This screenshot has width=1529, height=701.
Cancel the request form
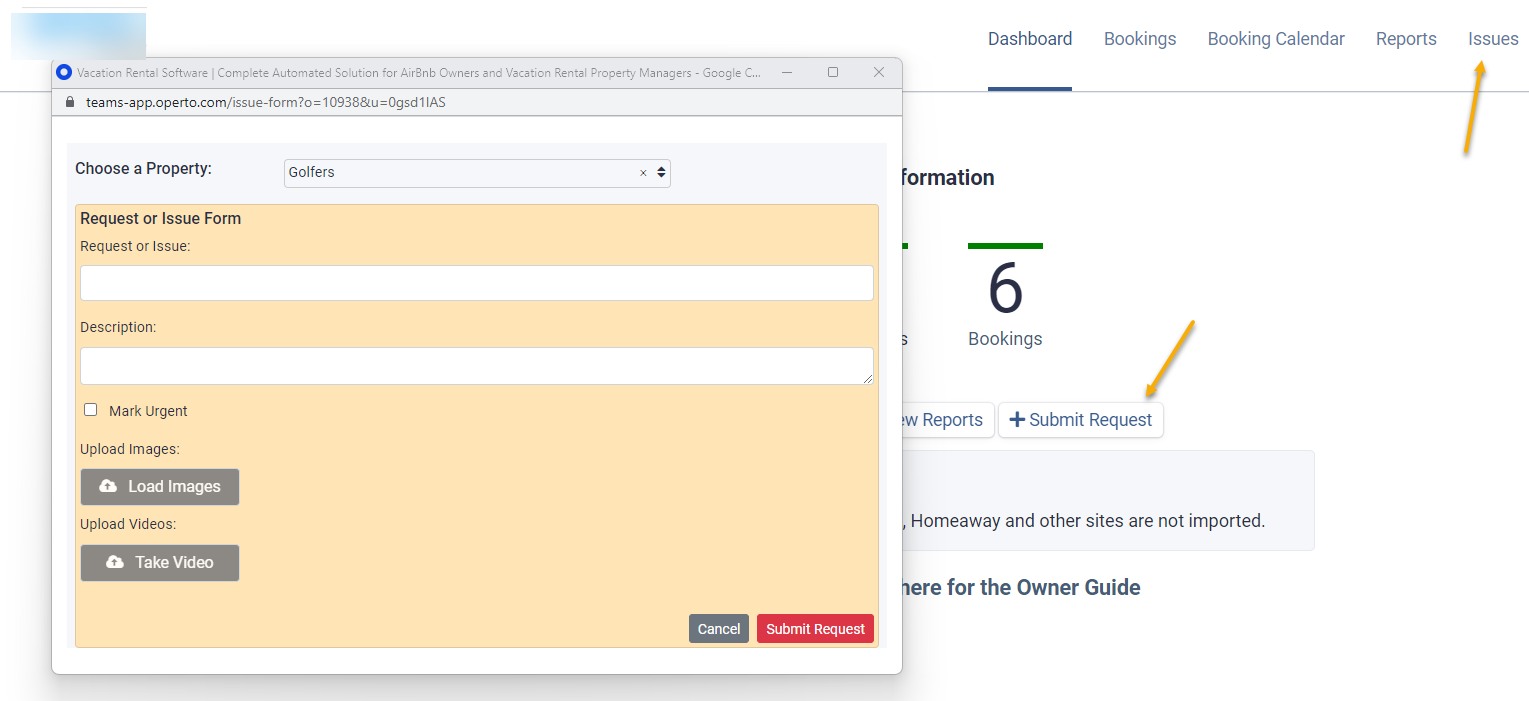(x=718, y=629)
